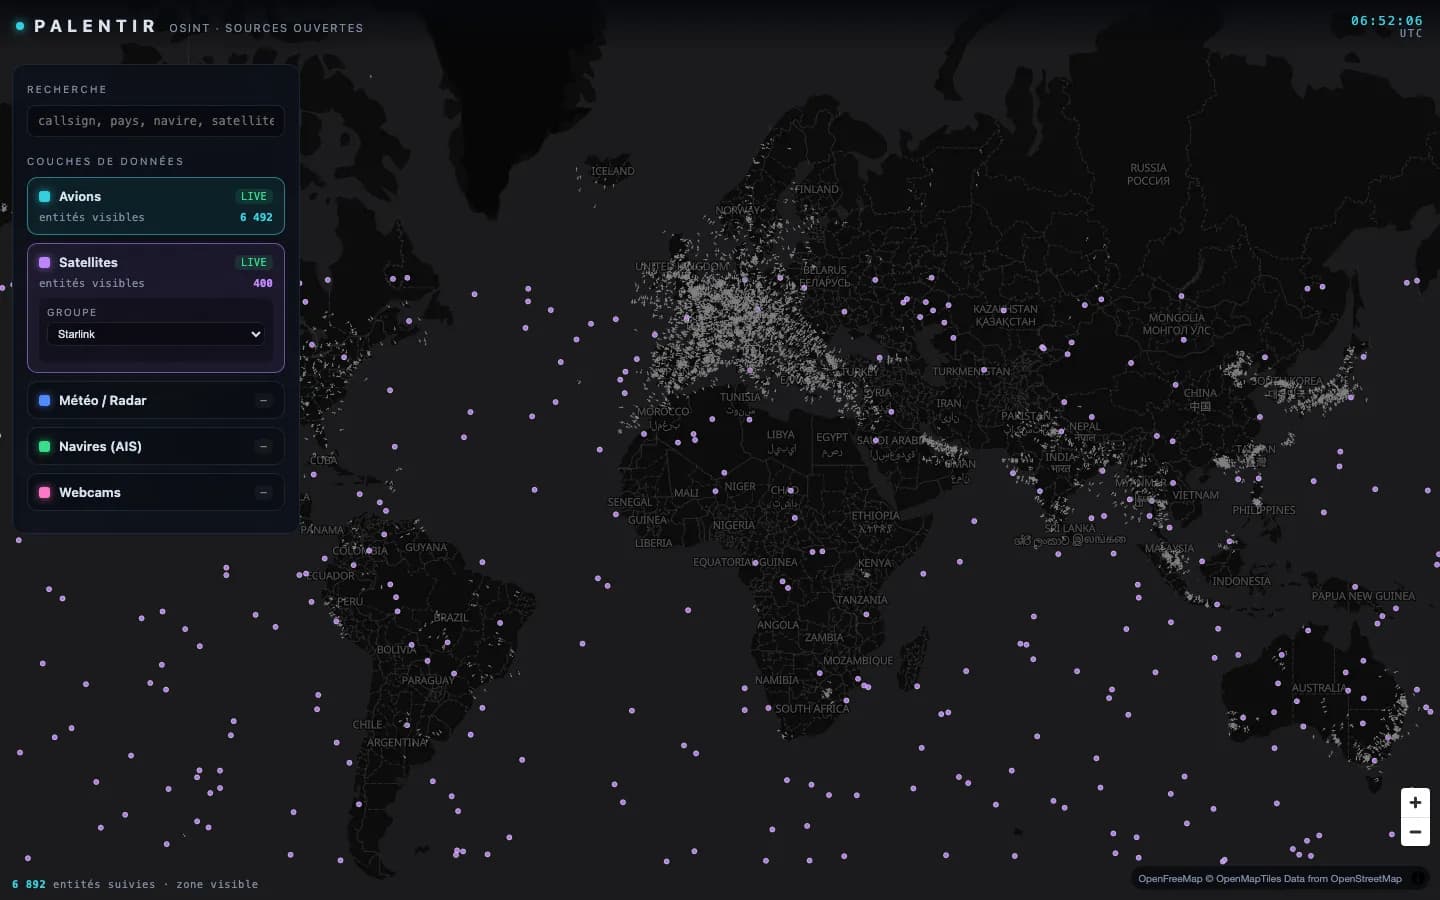Click the dash indicator on Webcams row
The height and width of the screenshot is (900, 1440).
click(264, 492)
